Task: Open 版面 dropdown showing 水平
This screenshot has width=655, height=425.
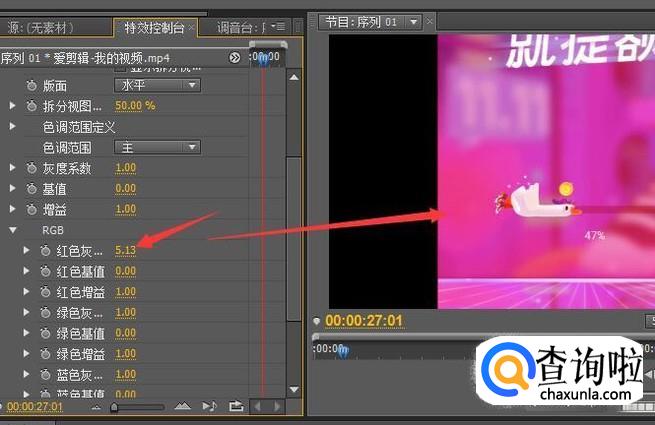Action: pos(157,85)
